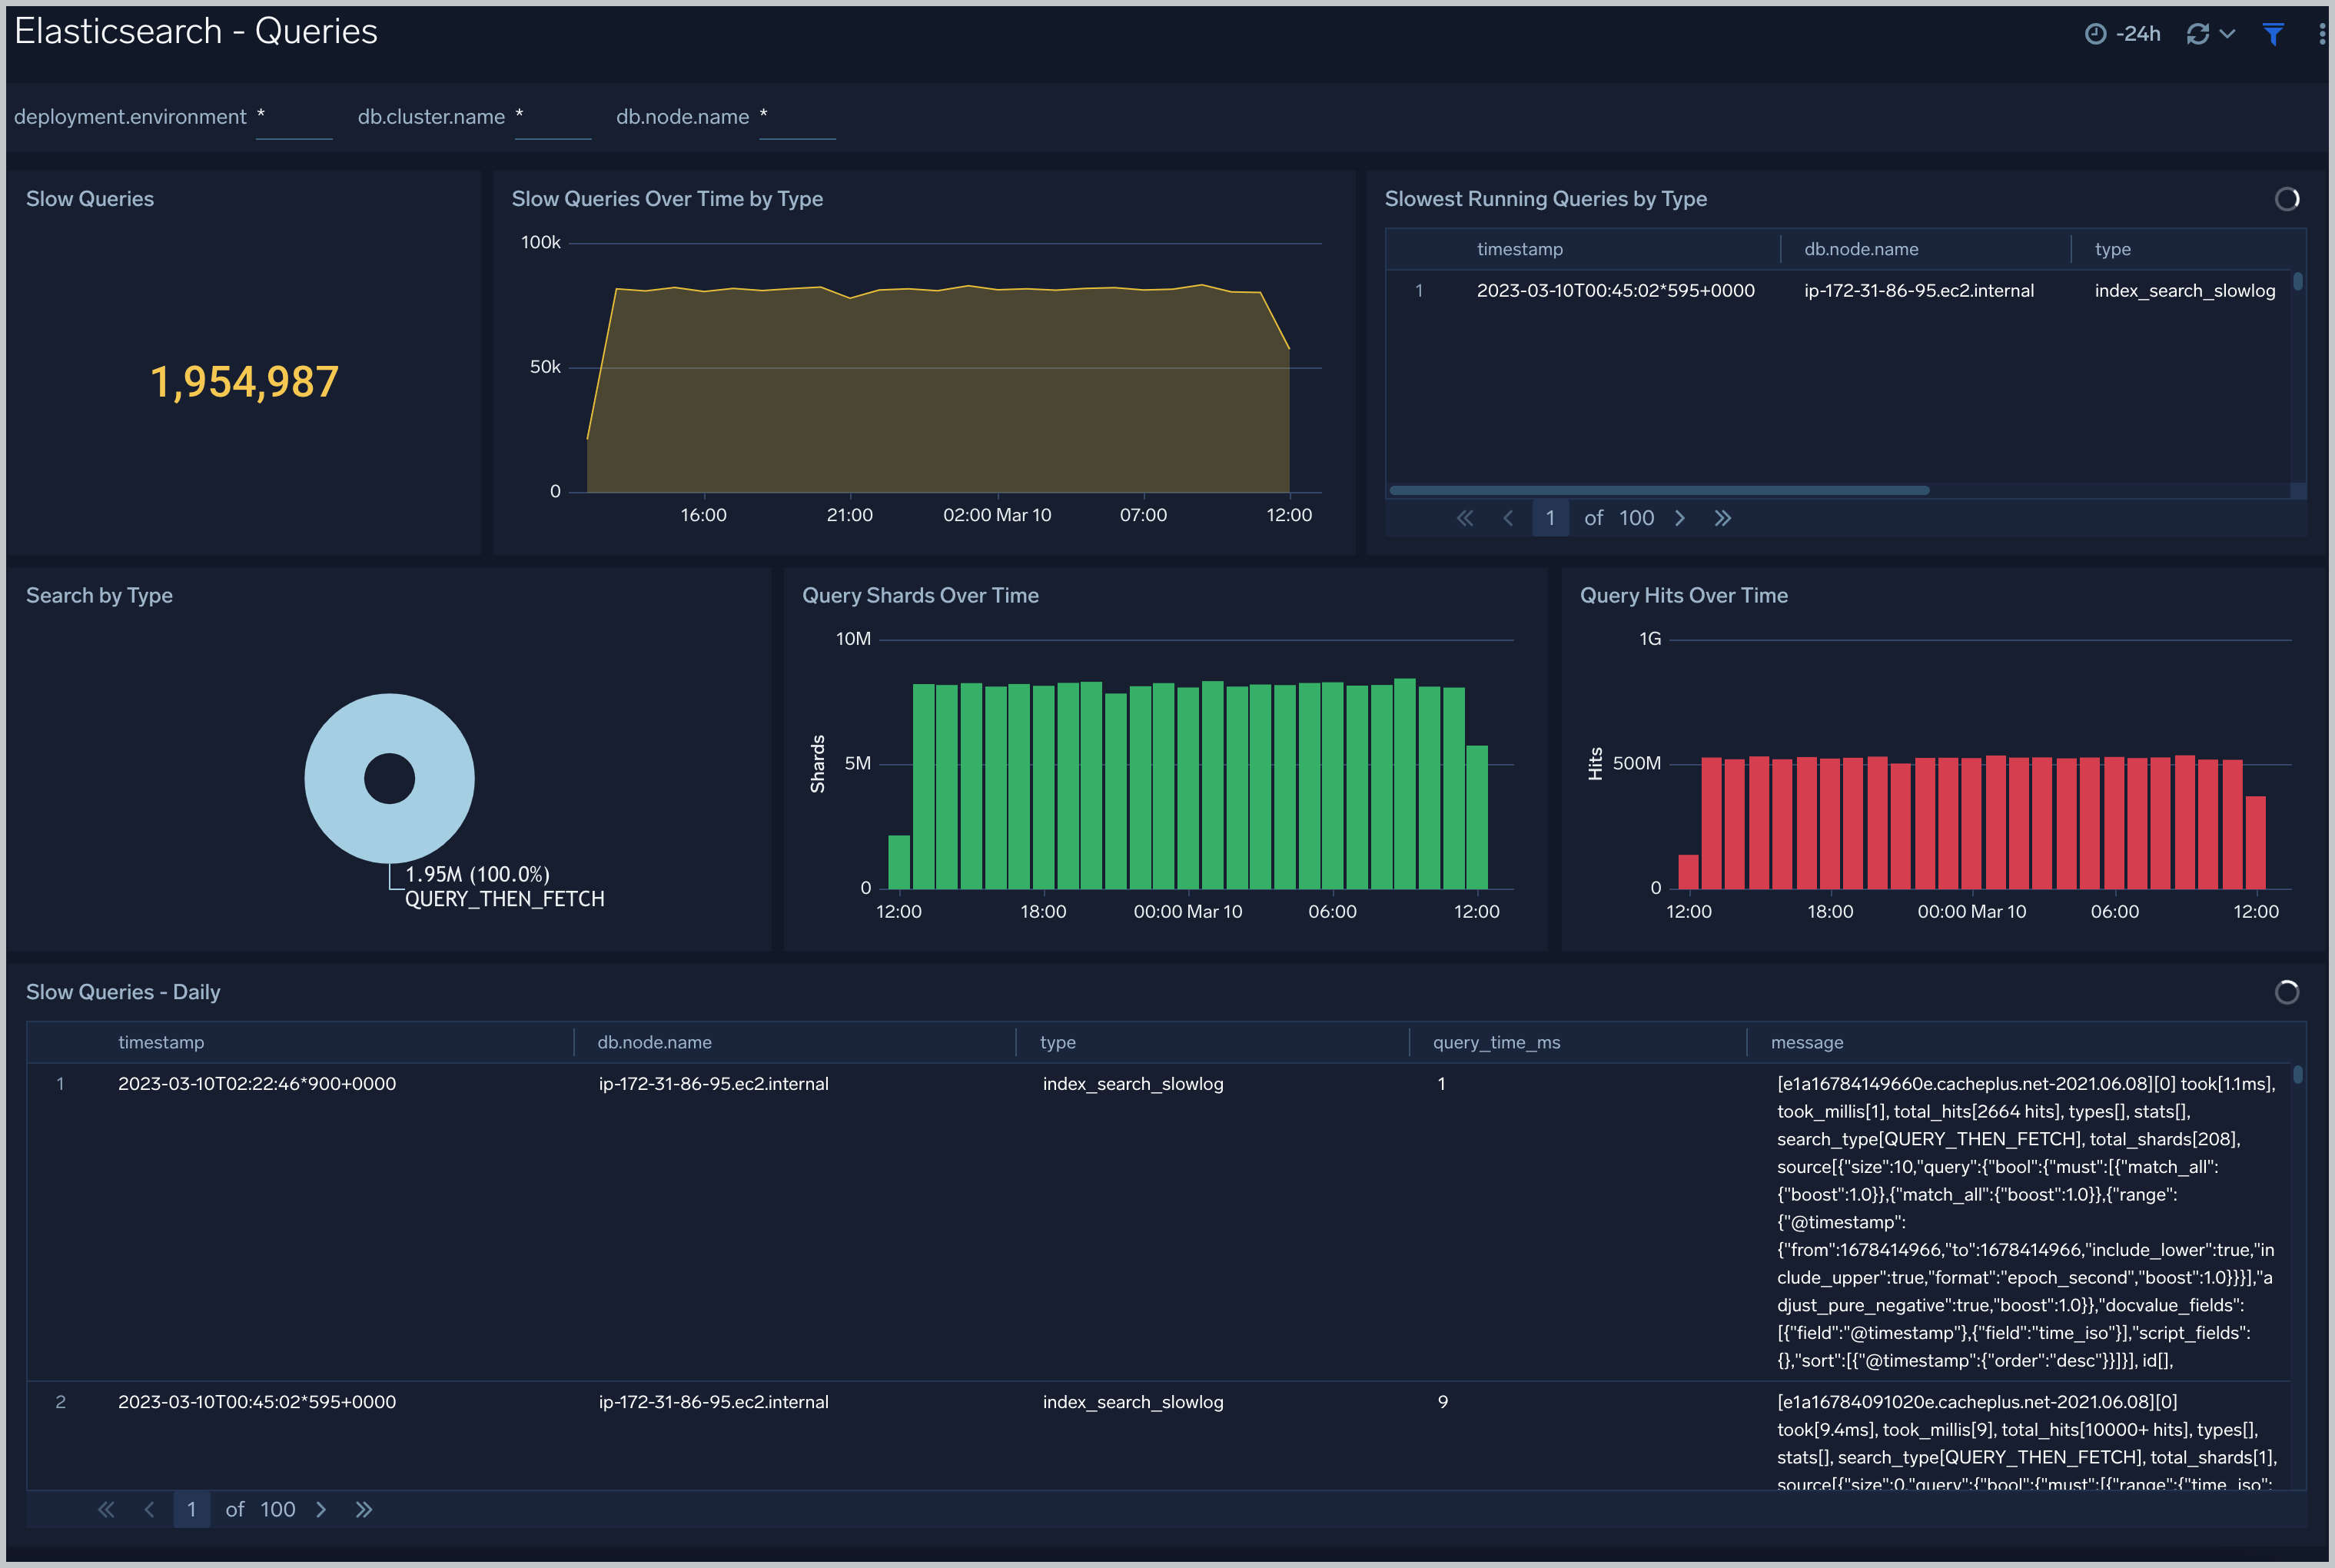Viewport: 2335px width, 1568px height.
Task: Click page number field in Slowest Running Queries pagination
Action: [1550, 518]
